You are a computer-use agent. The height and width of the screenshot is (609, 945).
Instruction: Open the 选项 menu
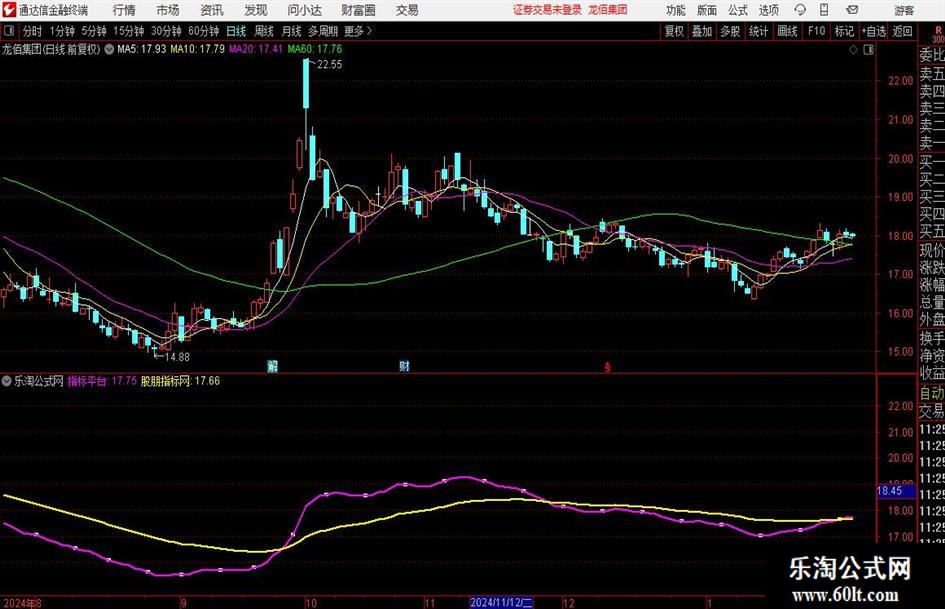768,10
